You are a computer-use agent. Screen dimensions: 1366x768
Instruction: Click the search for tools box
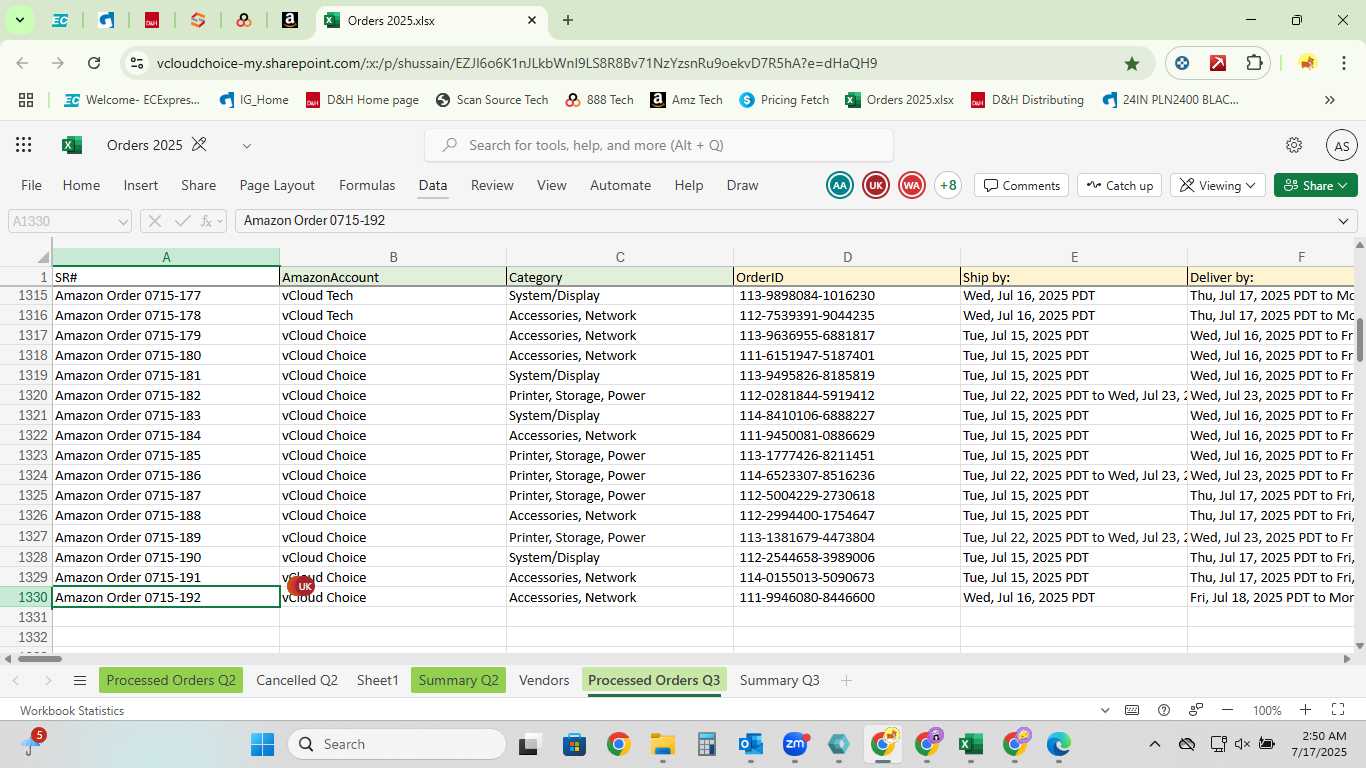(659, 145)
